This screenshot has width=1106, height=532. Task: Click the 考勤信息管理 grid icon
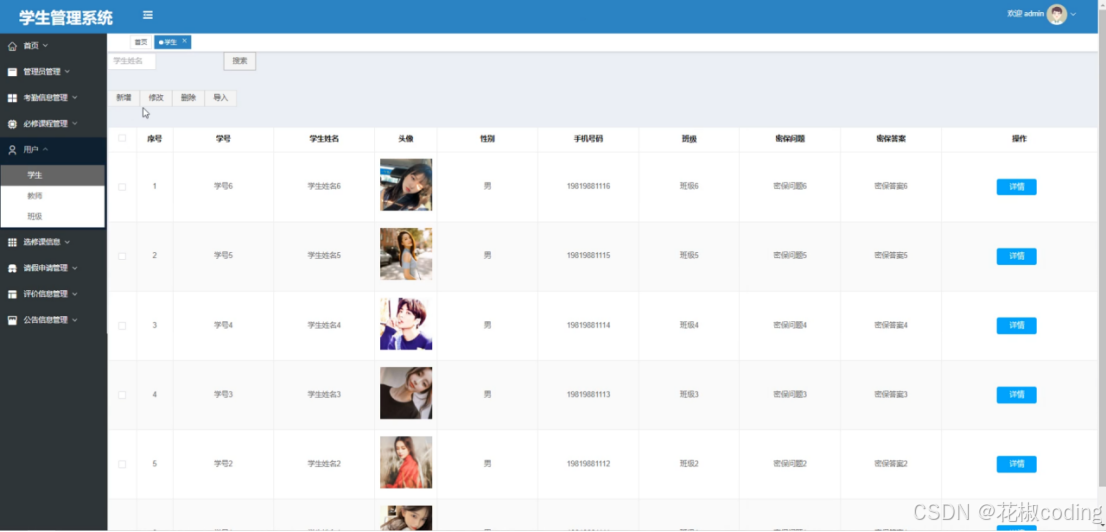12,98
